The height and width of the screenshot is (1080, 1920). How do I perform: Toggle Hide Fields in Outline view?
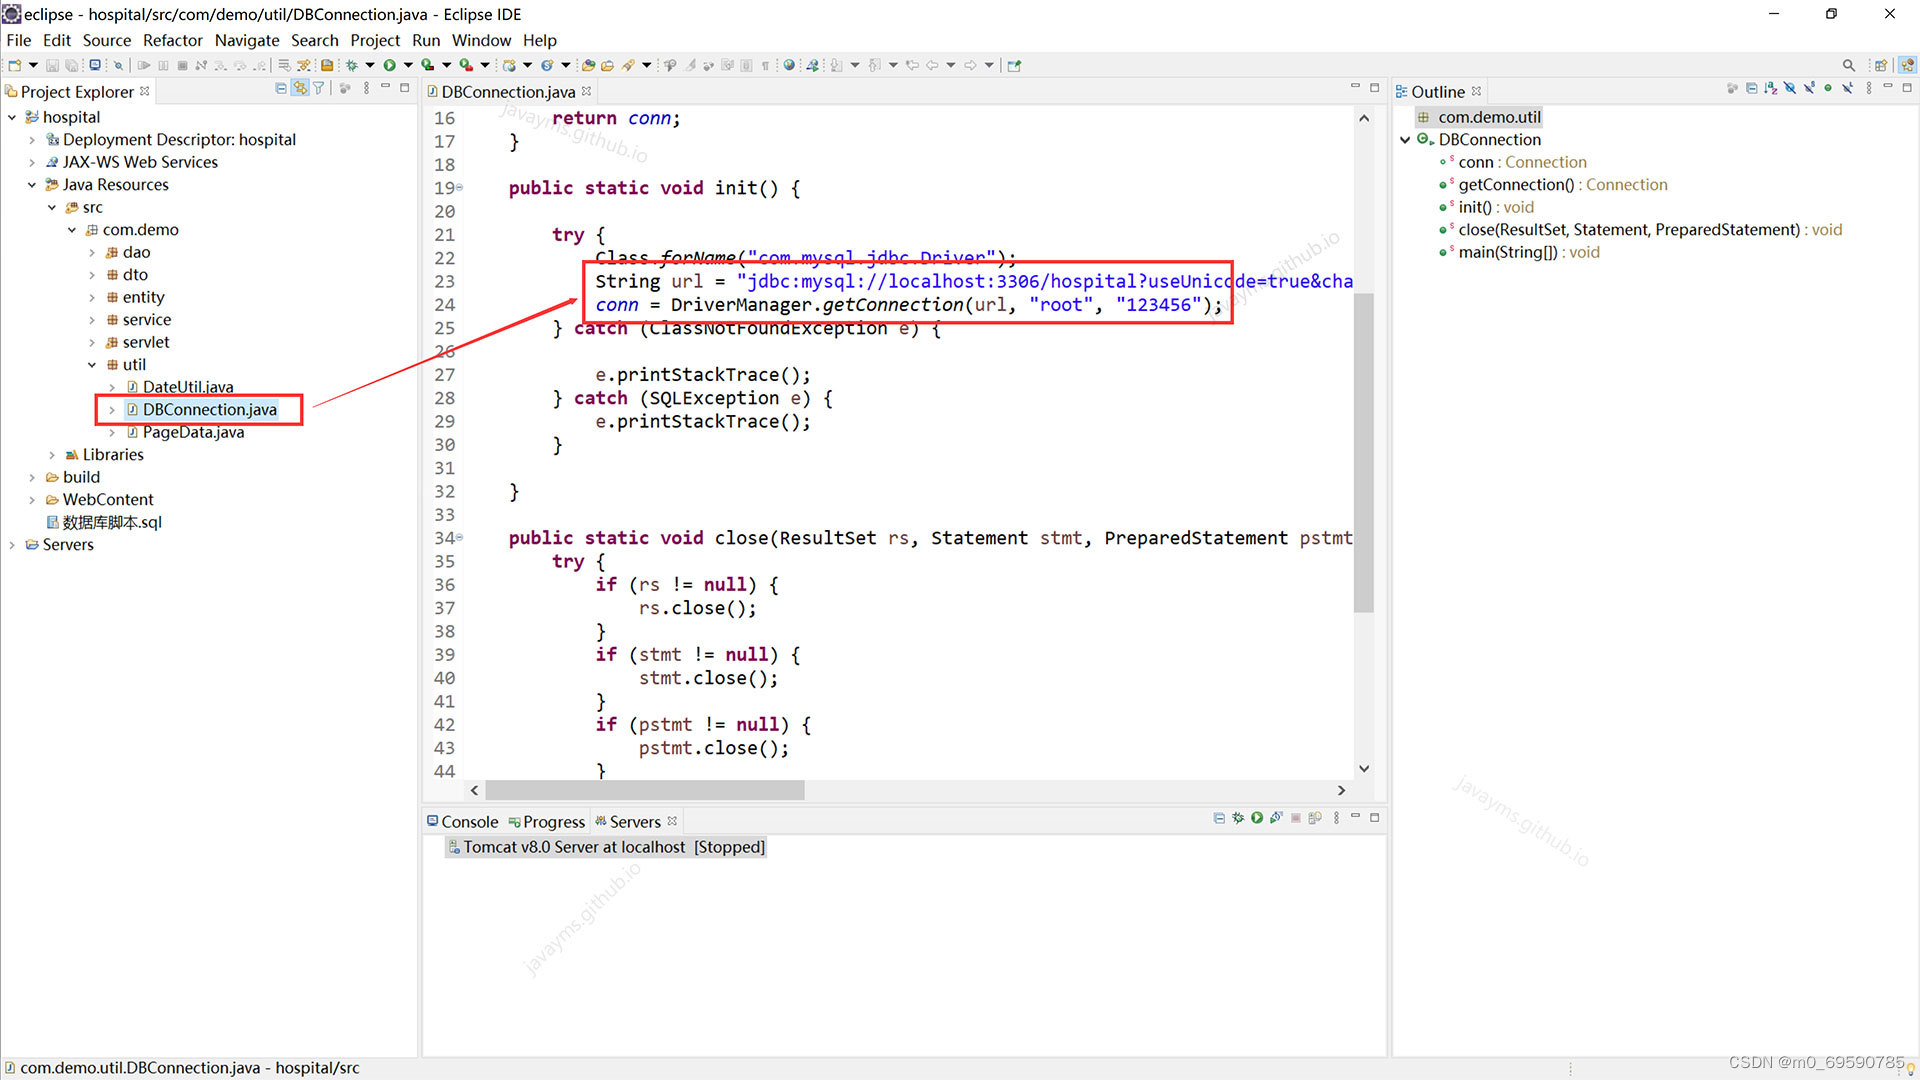(1790, 88)
